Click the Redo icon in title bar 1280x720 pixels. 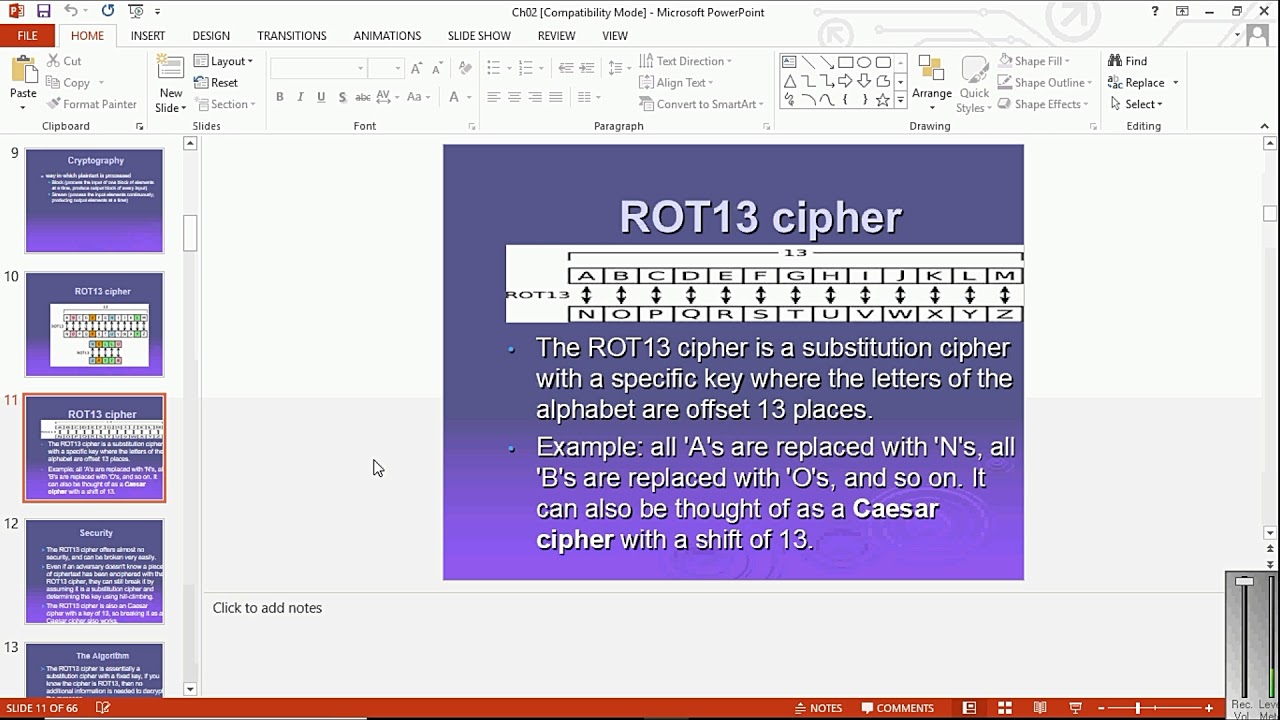(108, 11)
